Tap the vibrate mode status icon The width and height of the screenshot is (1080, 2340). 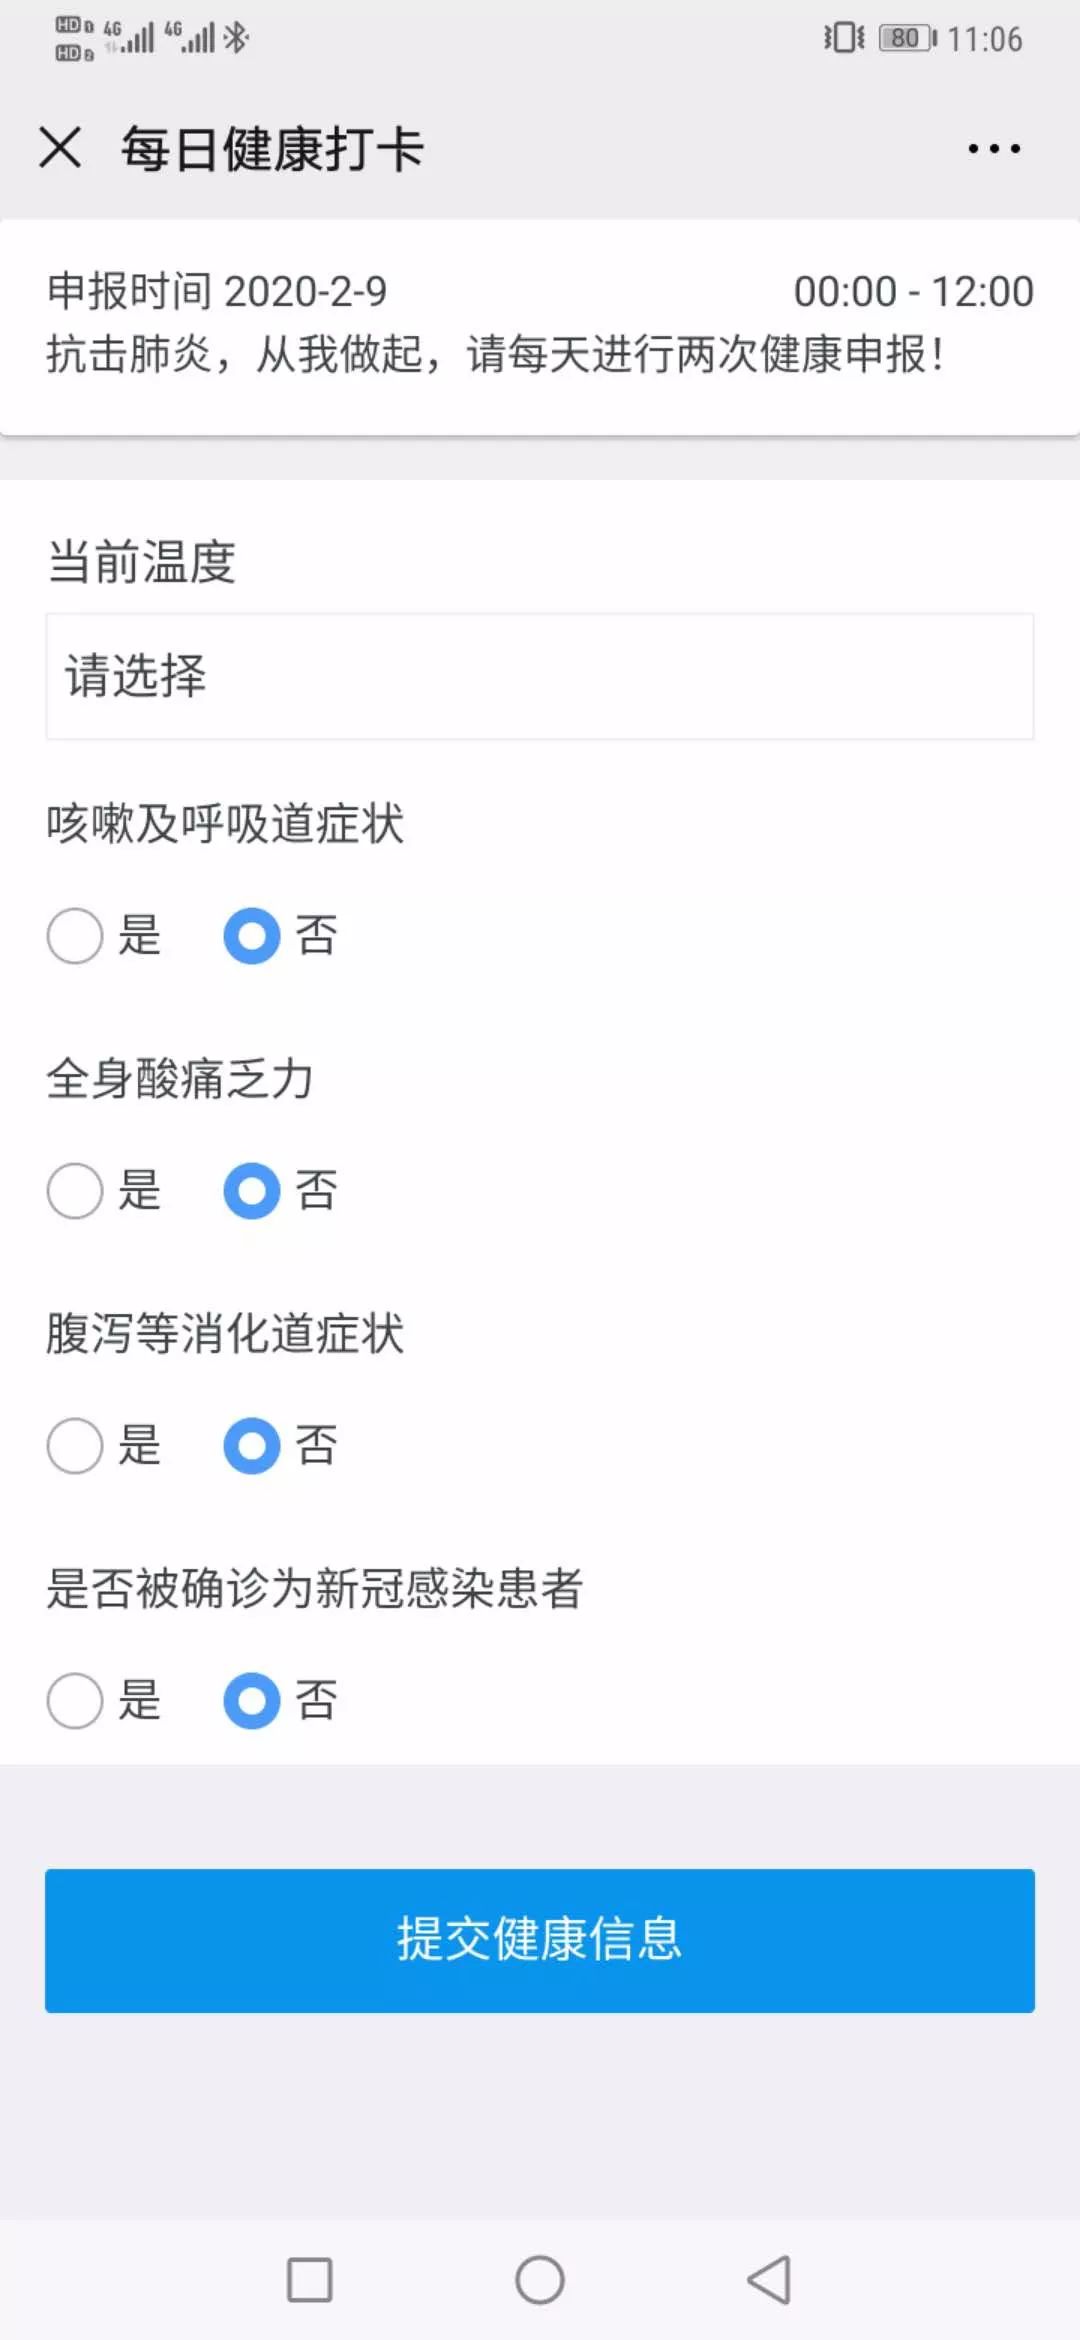pos(844,38)
